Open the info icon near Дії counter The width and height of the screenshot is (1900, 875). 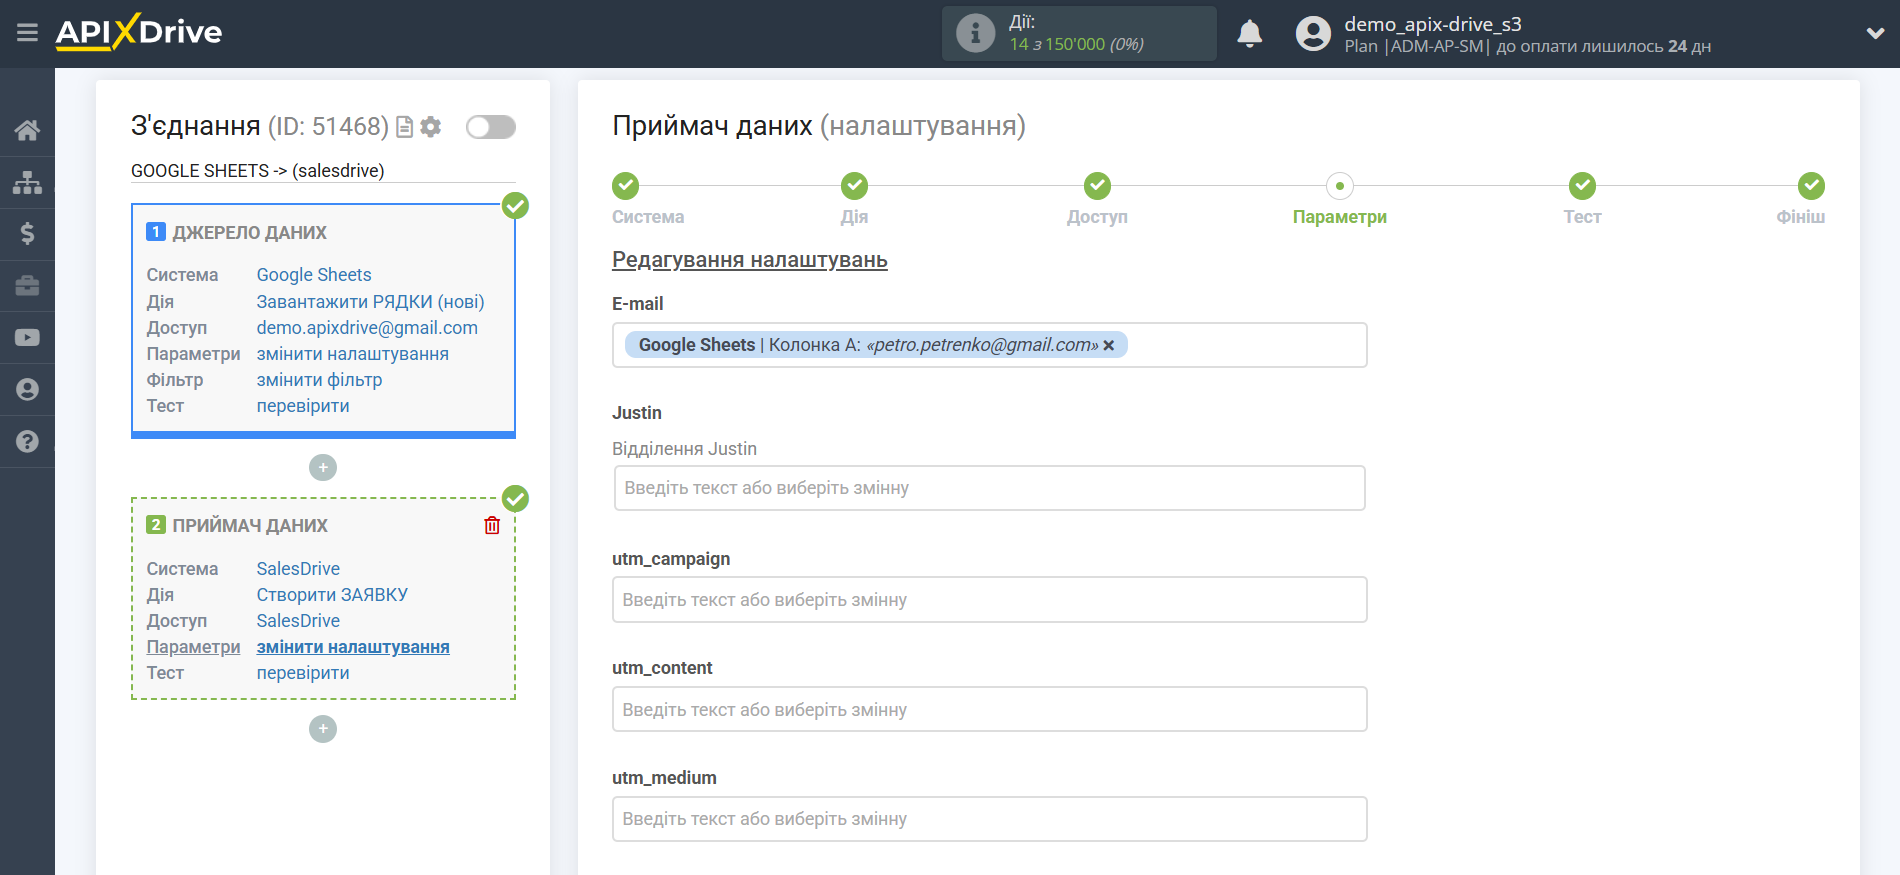pyautogui.click(x=975, y=33)
